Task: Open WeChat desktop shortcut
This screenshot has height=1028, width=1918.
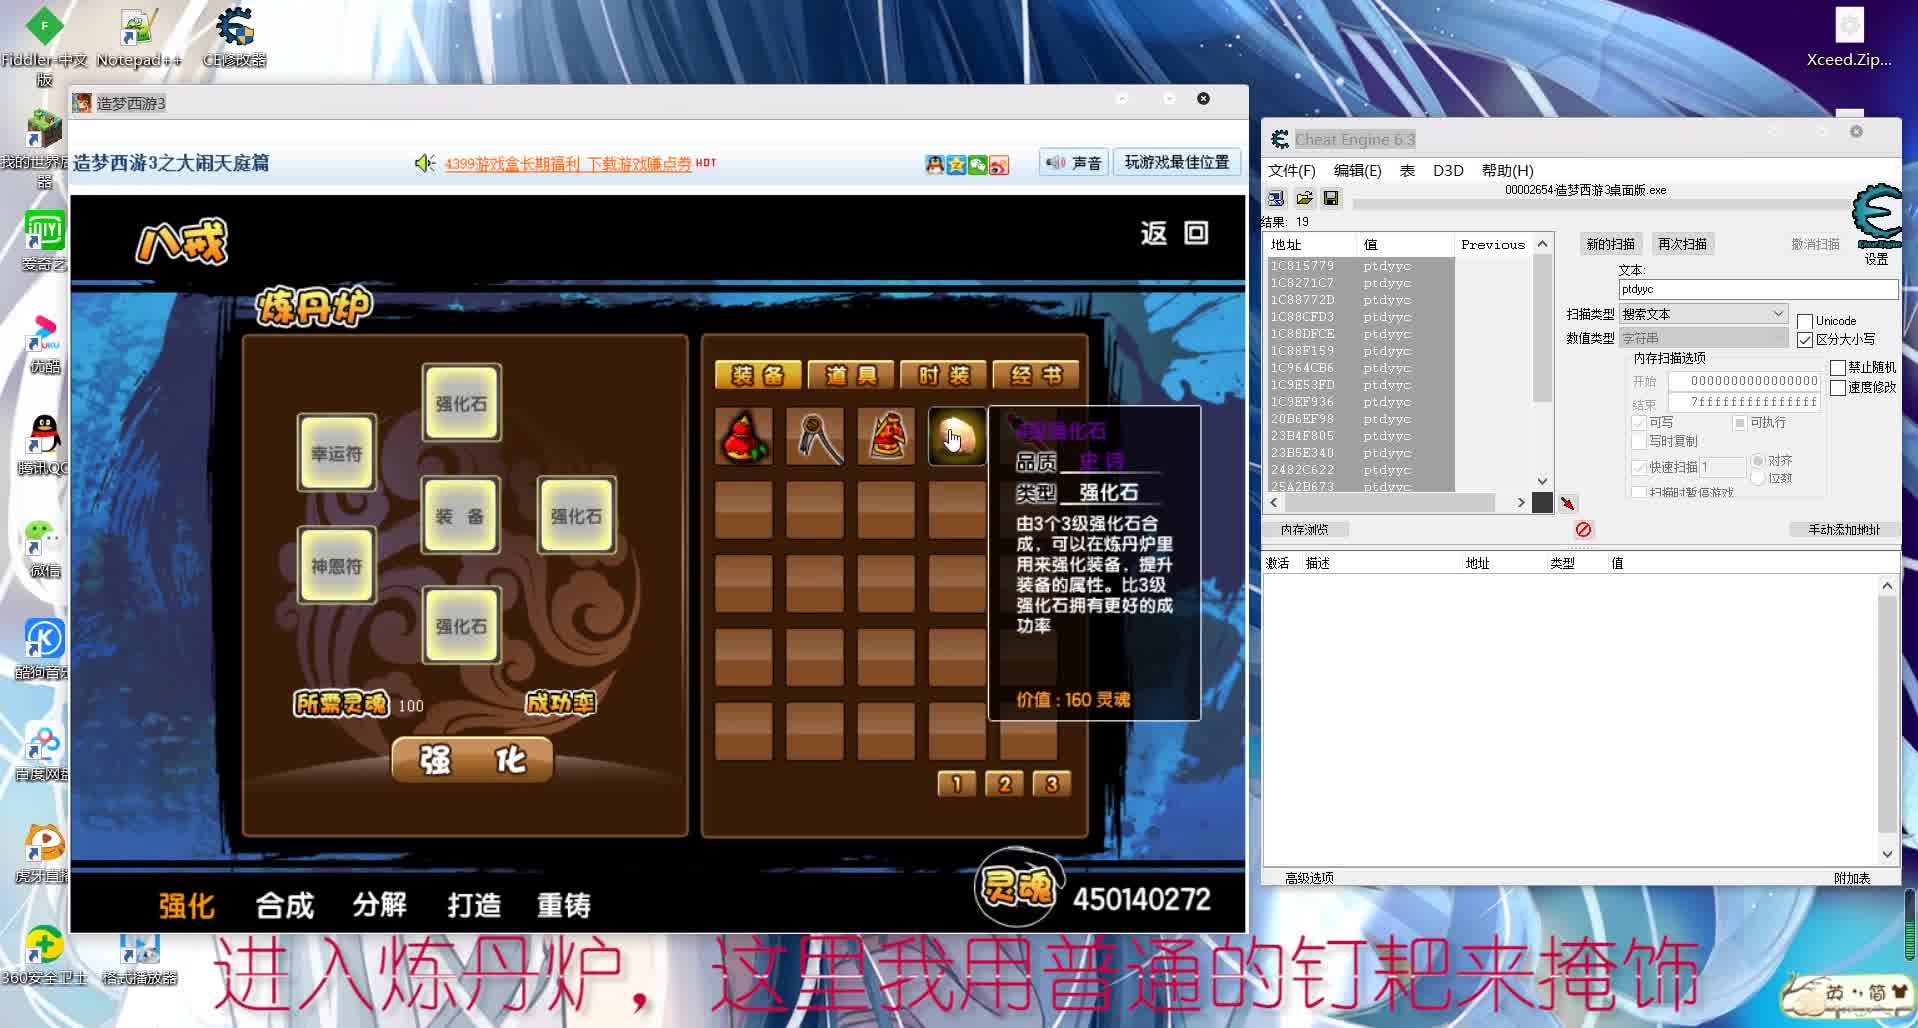Action: tap(43, 548)
